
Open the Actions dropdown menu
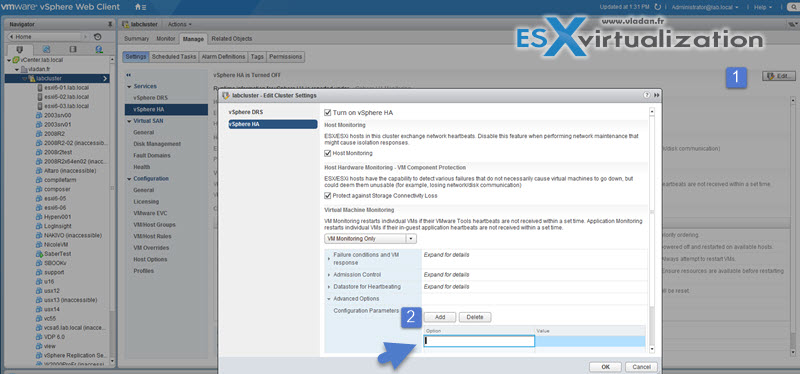180,24
